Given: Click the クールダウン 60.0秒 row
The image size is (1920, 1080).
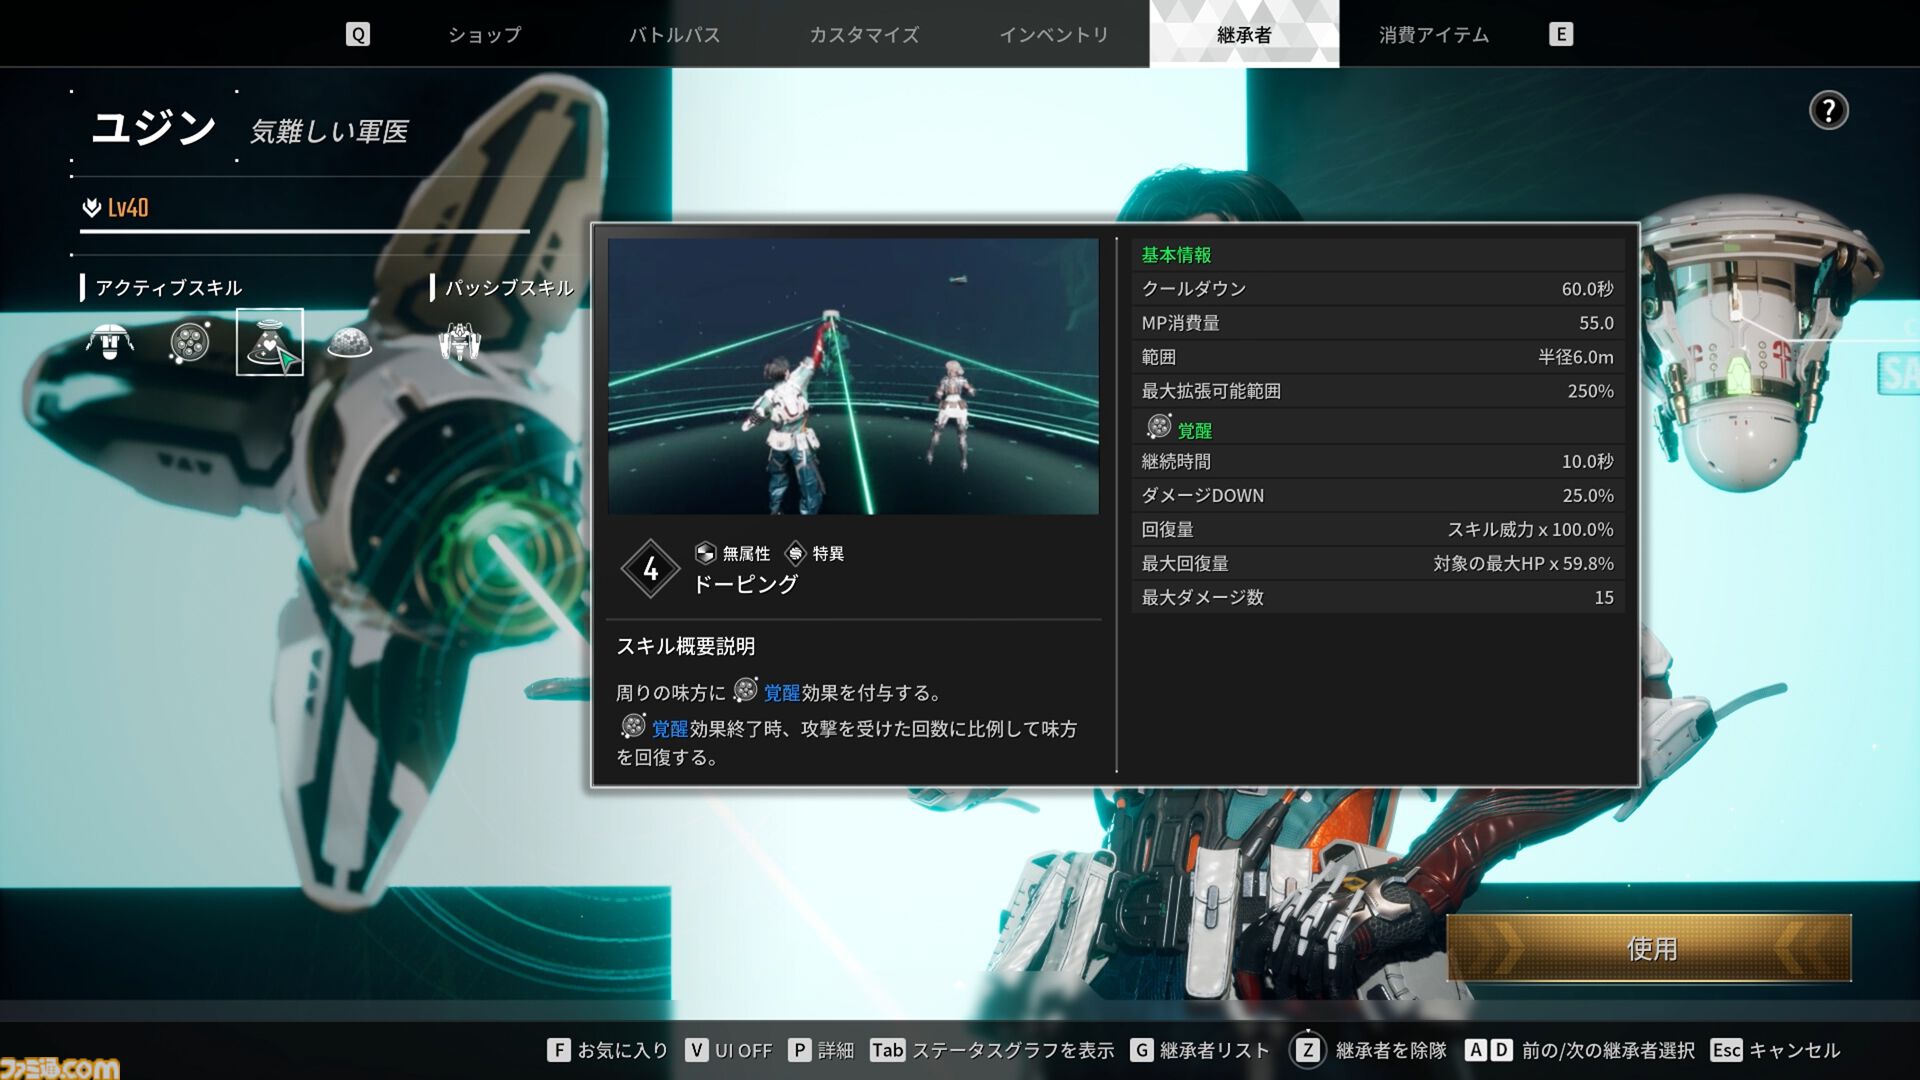Looking at the screenshot, I should tap(1377, 289).
